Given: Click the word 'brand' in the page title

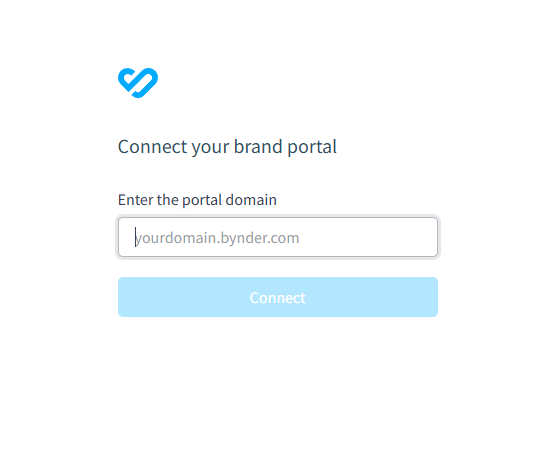Looking at the screenshot, I should tap(258, 146).
